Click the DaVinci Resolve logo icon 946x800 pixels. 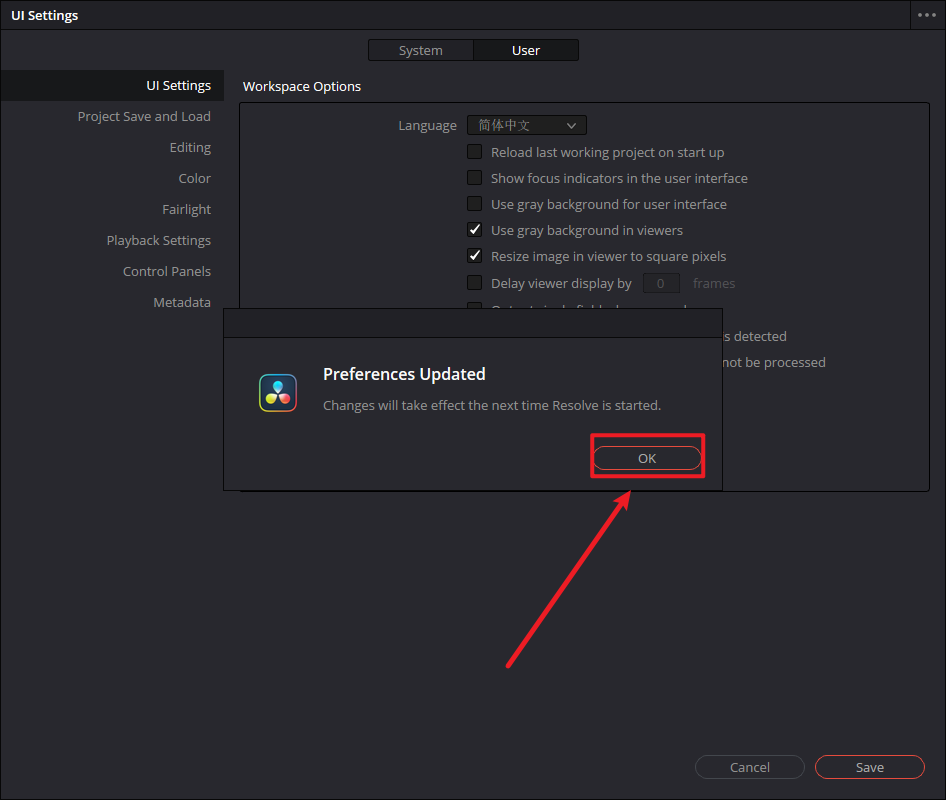(278, 393)
